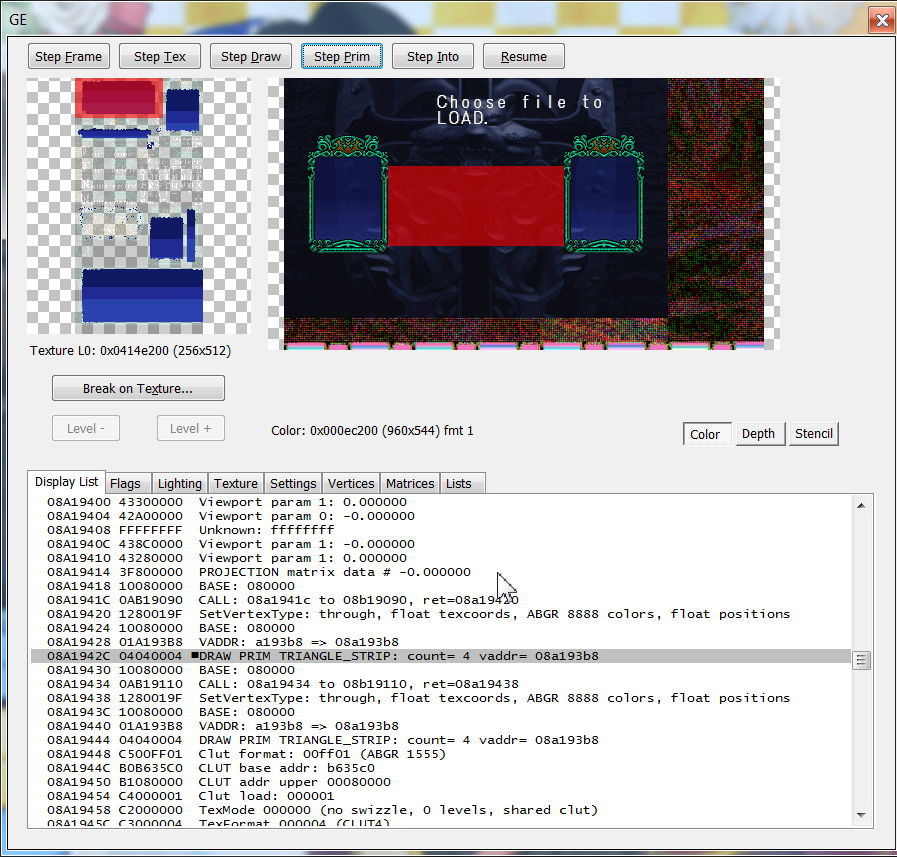The height and width of the screenshot is (857, 897).
Task: Open Break on Texture dialog
Action: [x=138, y=388]
